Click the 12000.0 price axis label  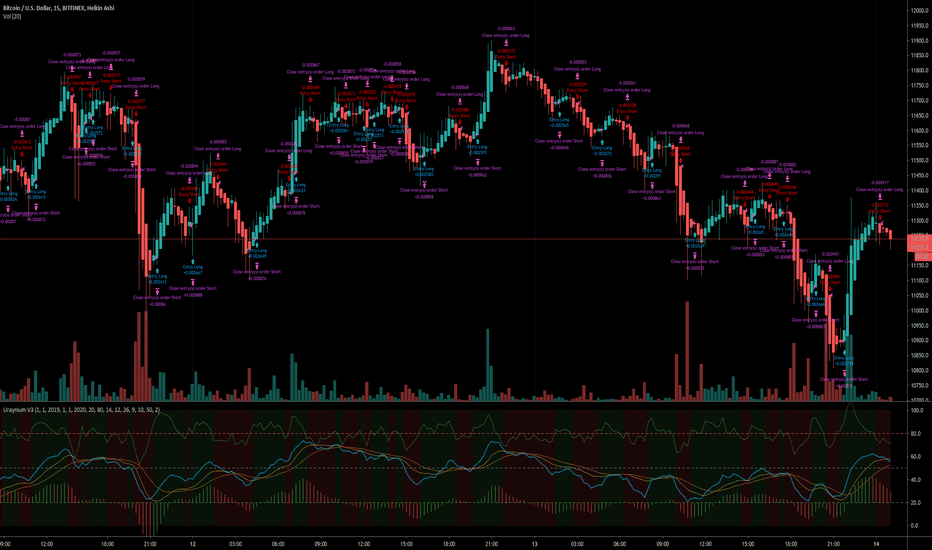pos(920,11)
